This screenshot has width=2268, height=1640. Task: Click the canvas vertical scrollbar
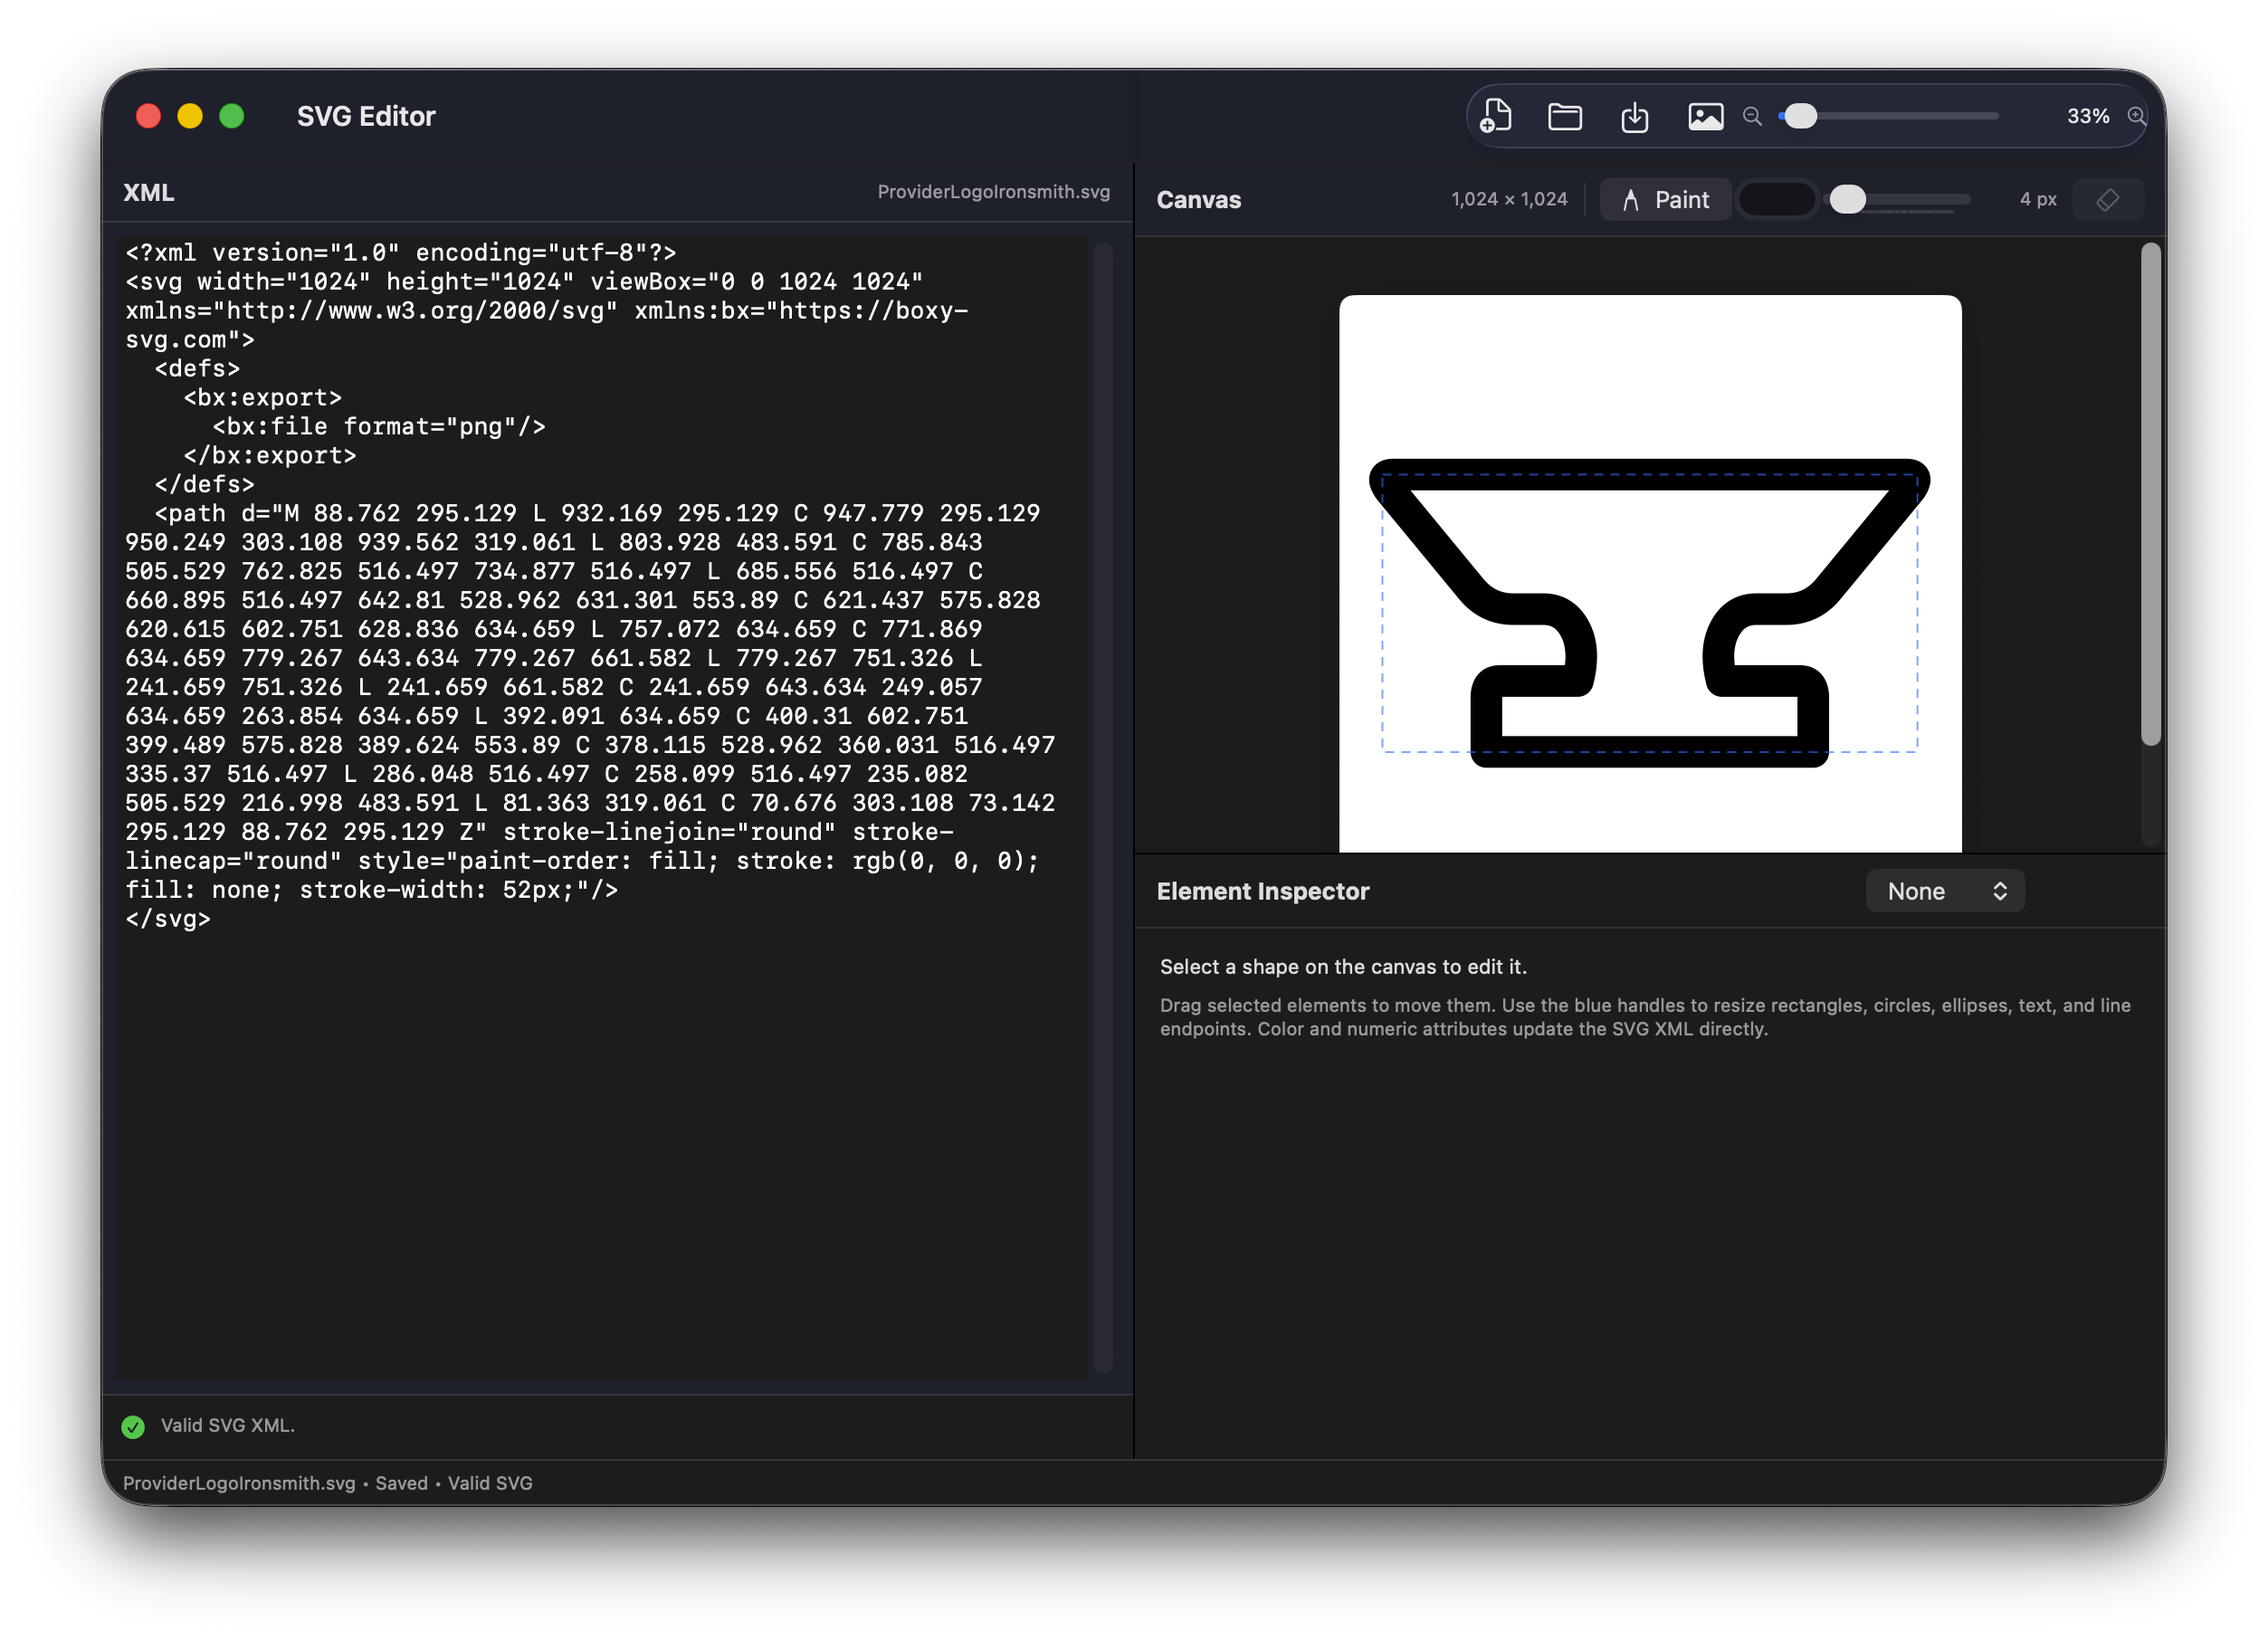tap(2150, 495)
